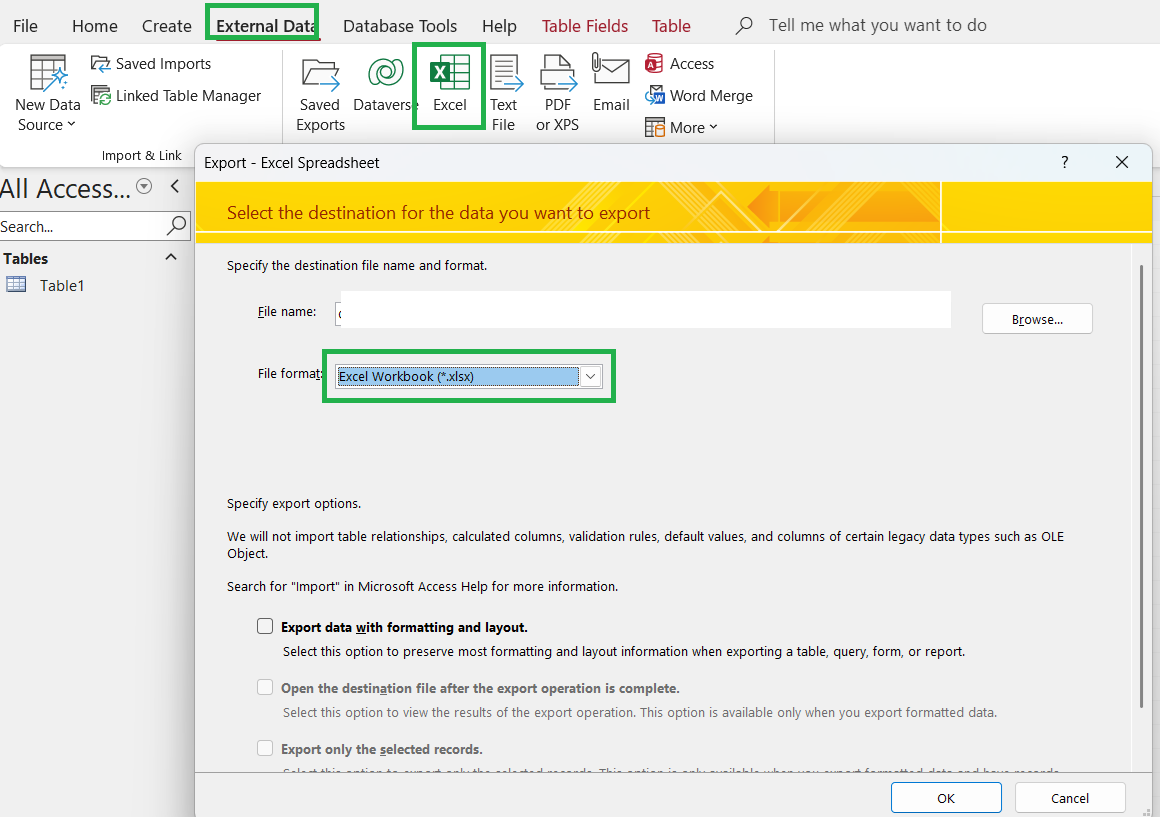
Task: Open the Table Fields tab
Action: (584, 26)
